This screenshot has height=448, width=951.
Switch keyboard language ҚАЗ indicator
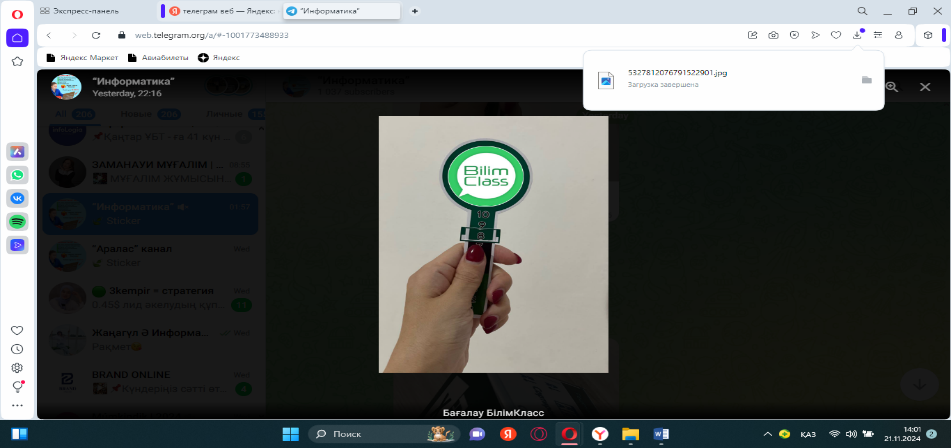tap(808, 434)
